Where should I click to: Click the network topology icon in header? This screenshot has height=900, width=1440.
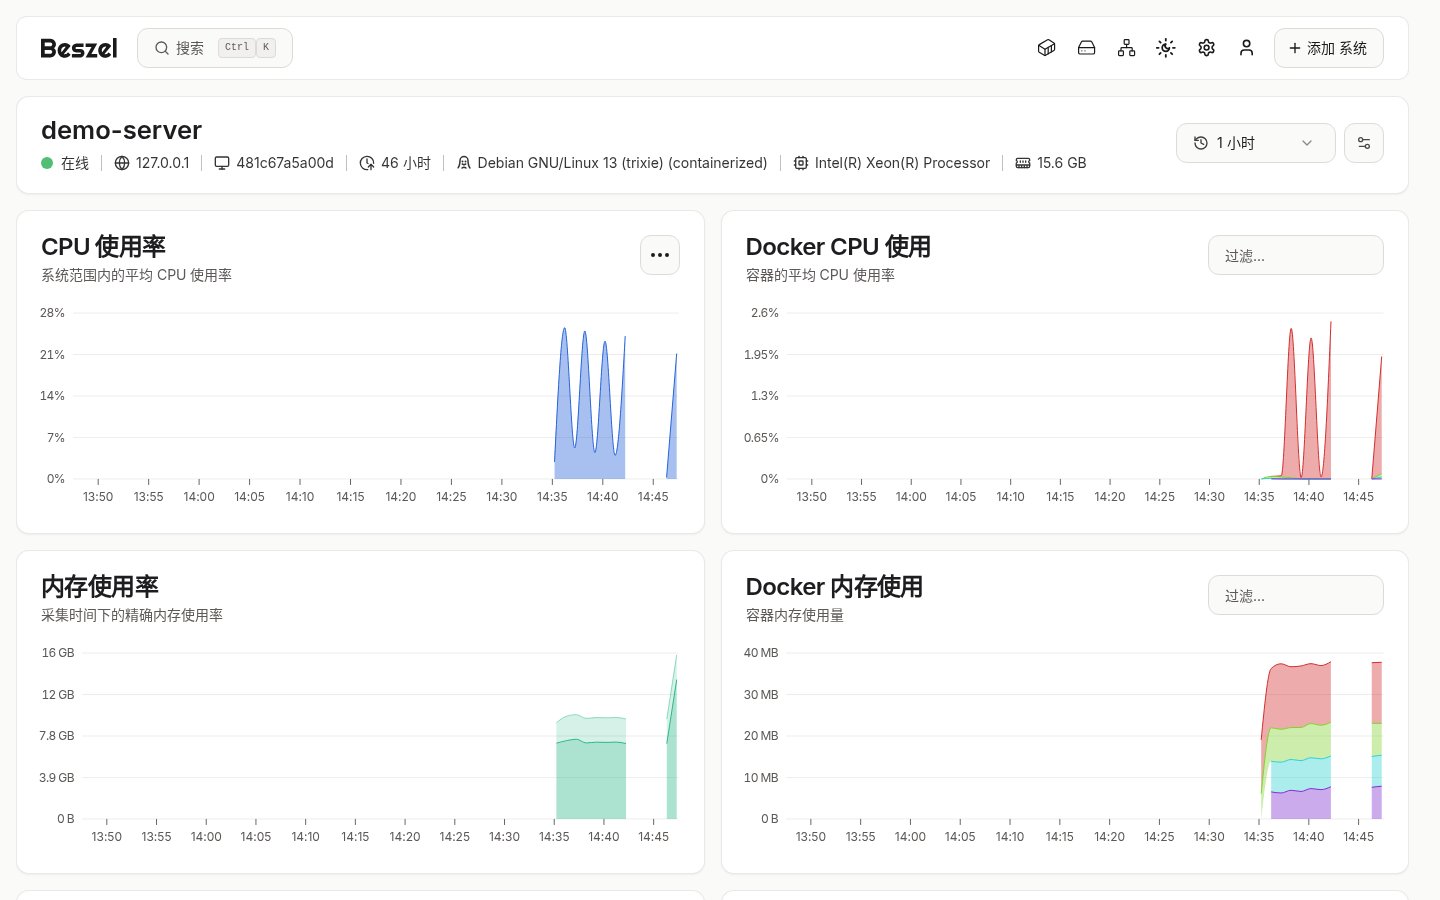(x=1126, y=48)
